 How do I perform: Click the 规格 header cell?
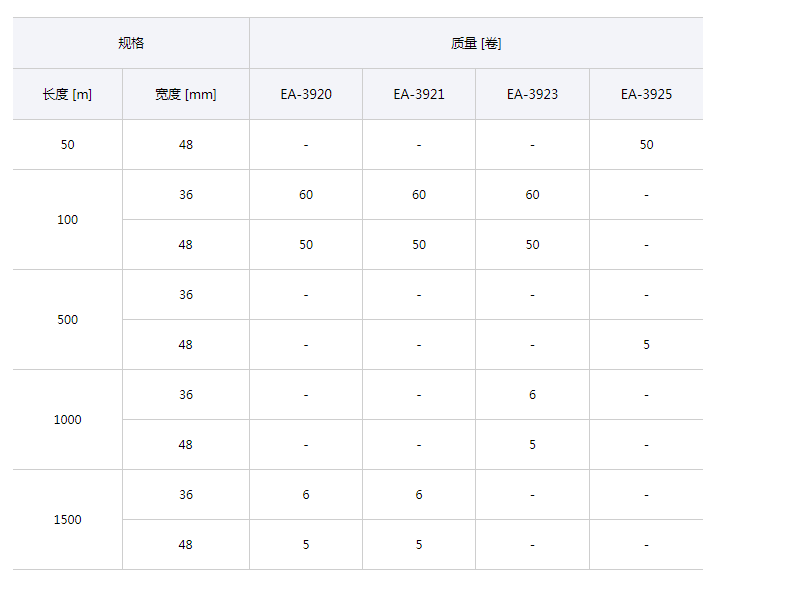tap(131, 43)
